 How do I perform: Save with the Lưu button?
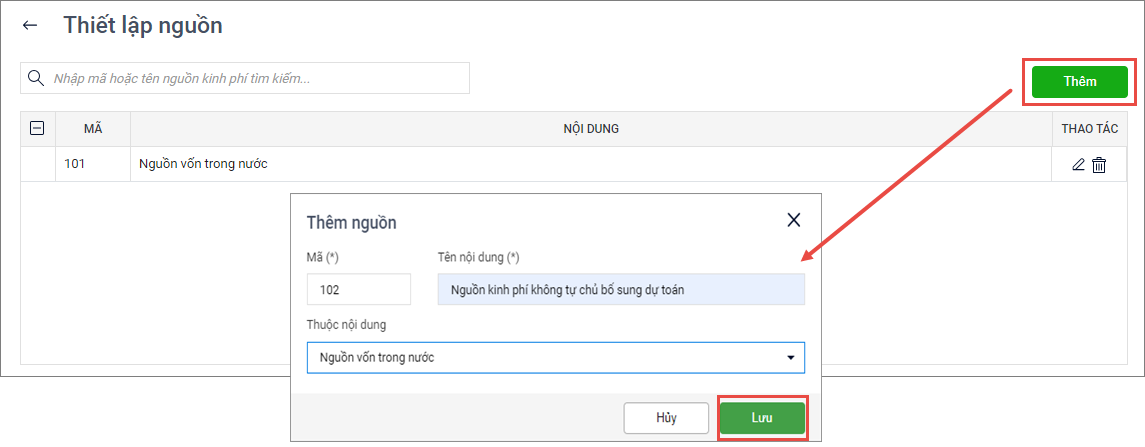[762, 418]
